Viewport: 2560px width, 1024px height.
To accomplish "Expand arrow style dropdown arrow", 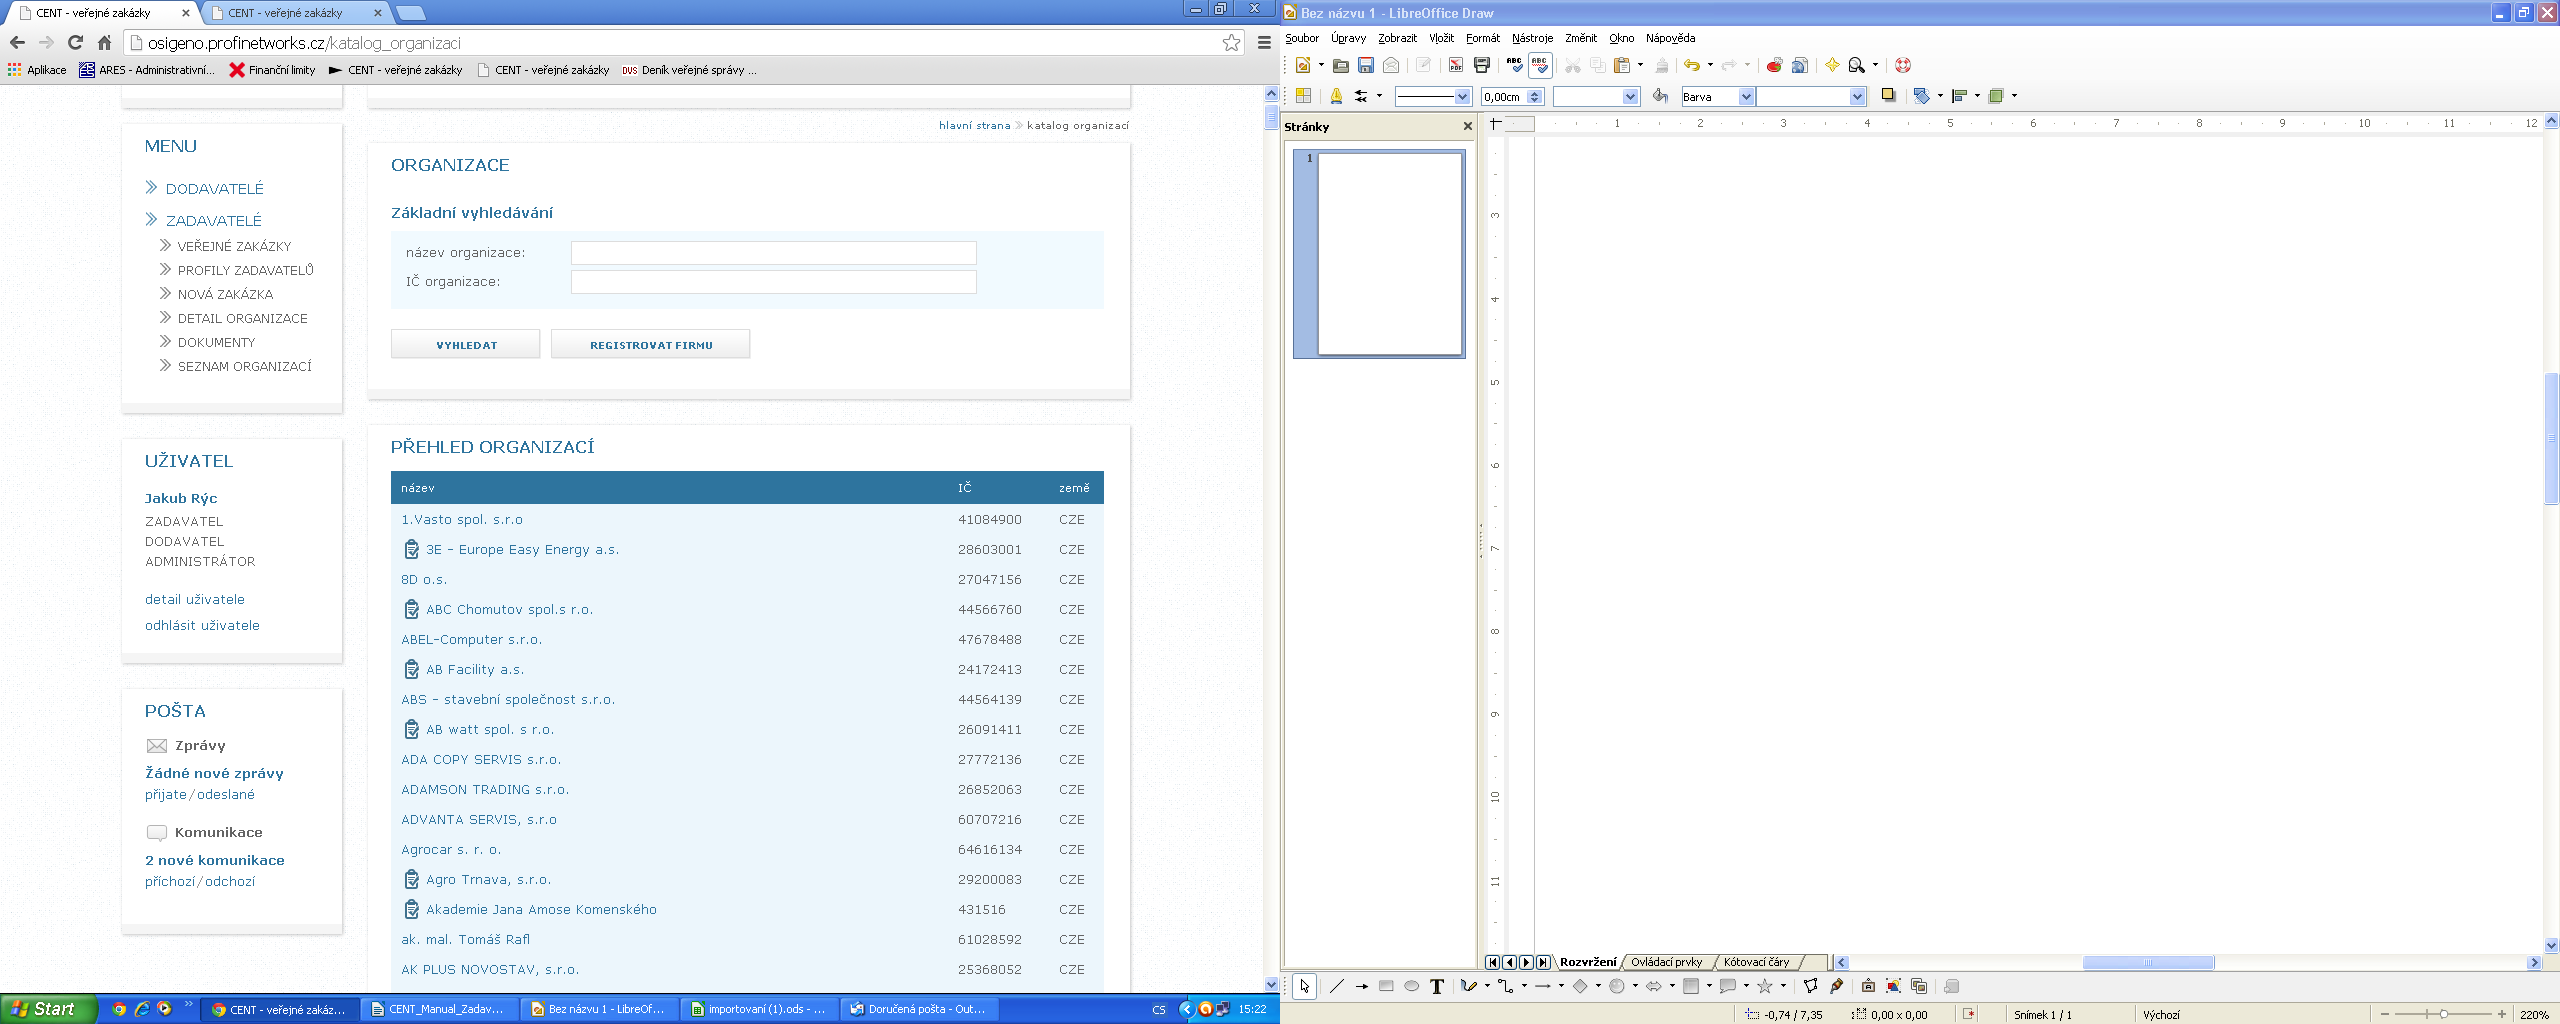I will pyautogui.click(x=1379, y=96).
